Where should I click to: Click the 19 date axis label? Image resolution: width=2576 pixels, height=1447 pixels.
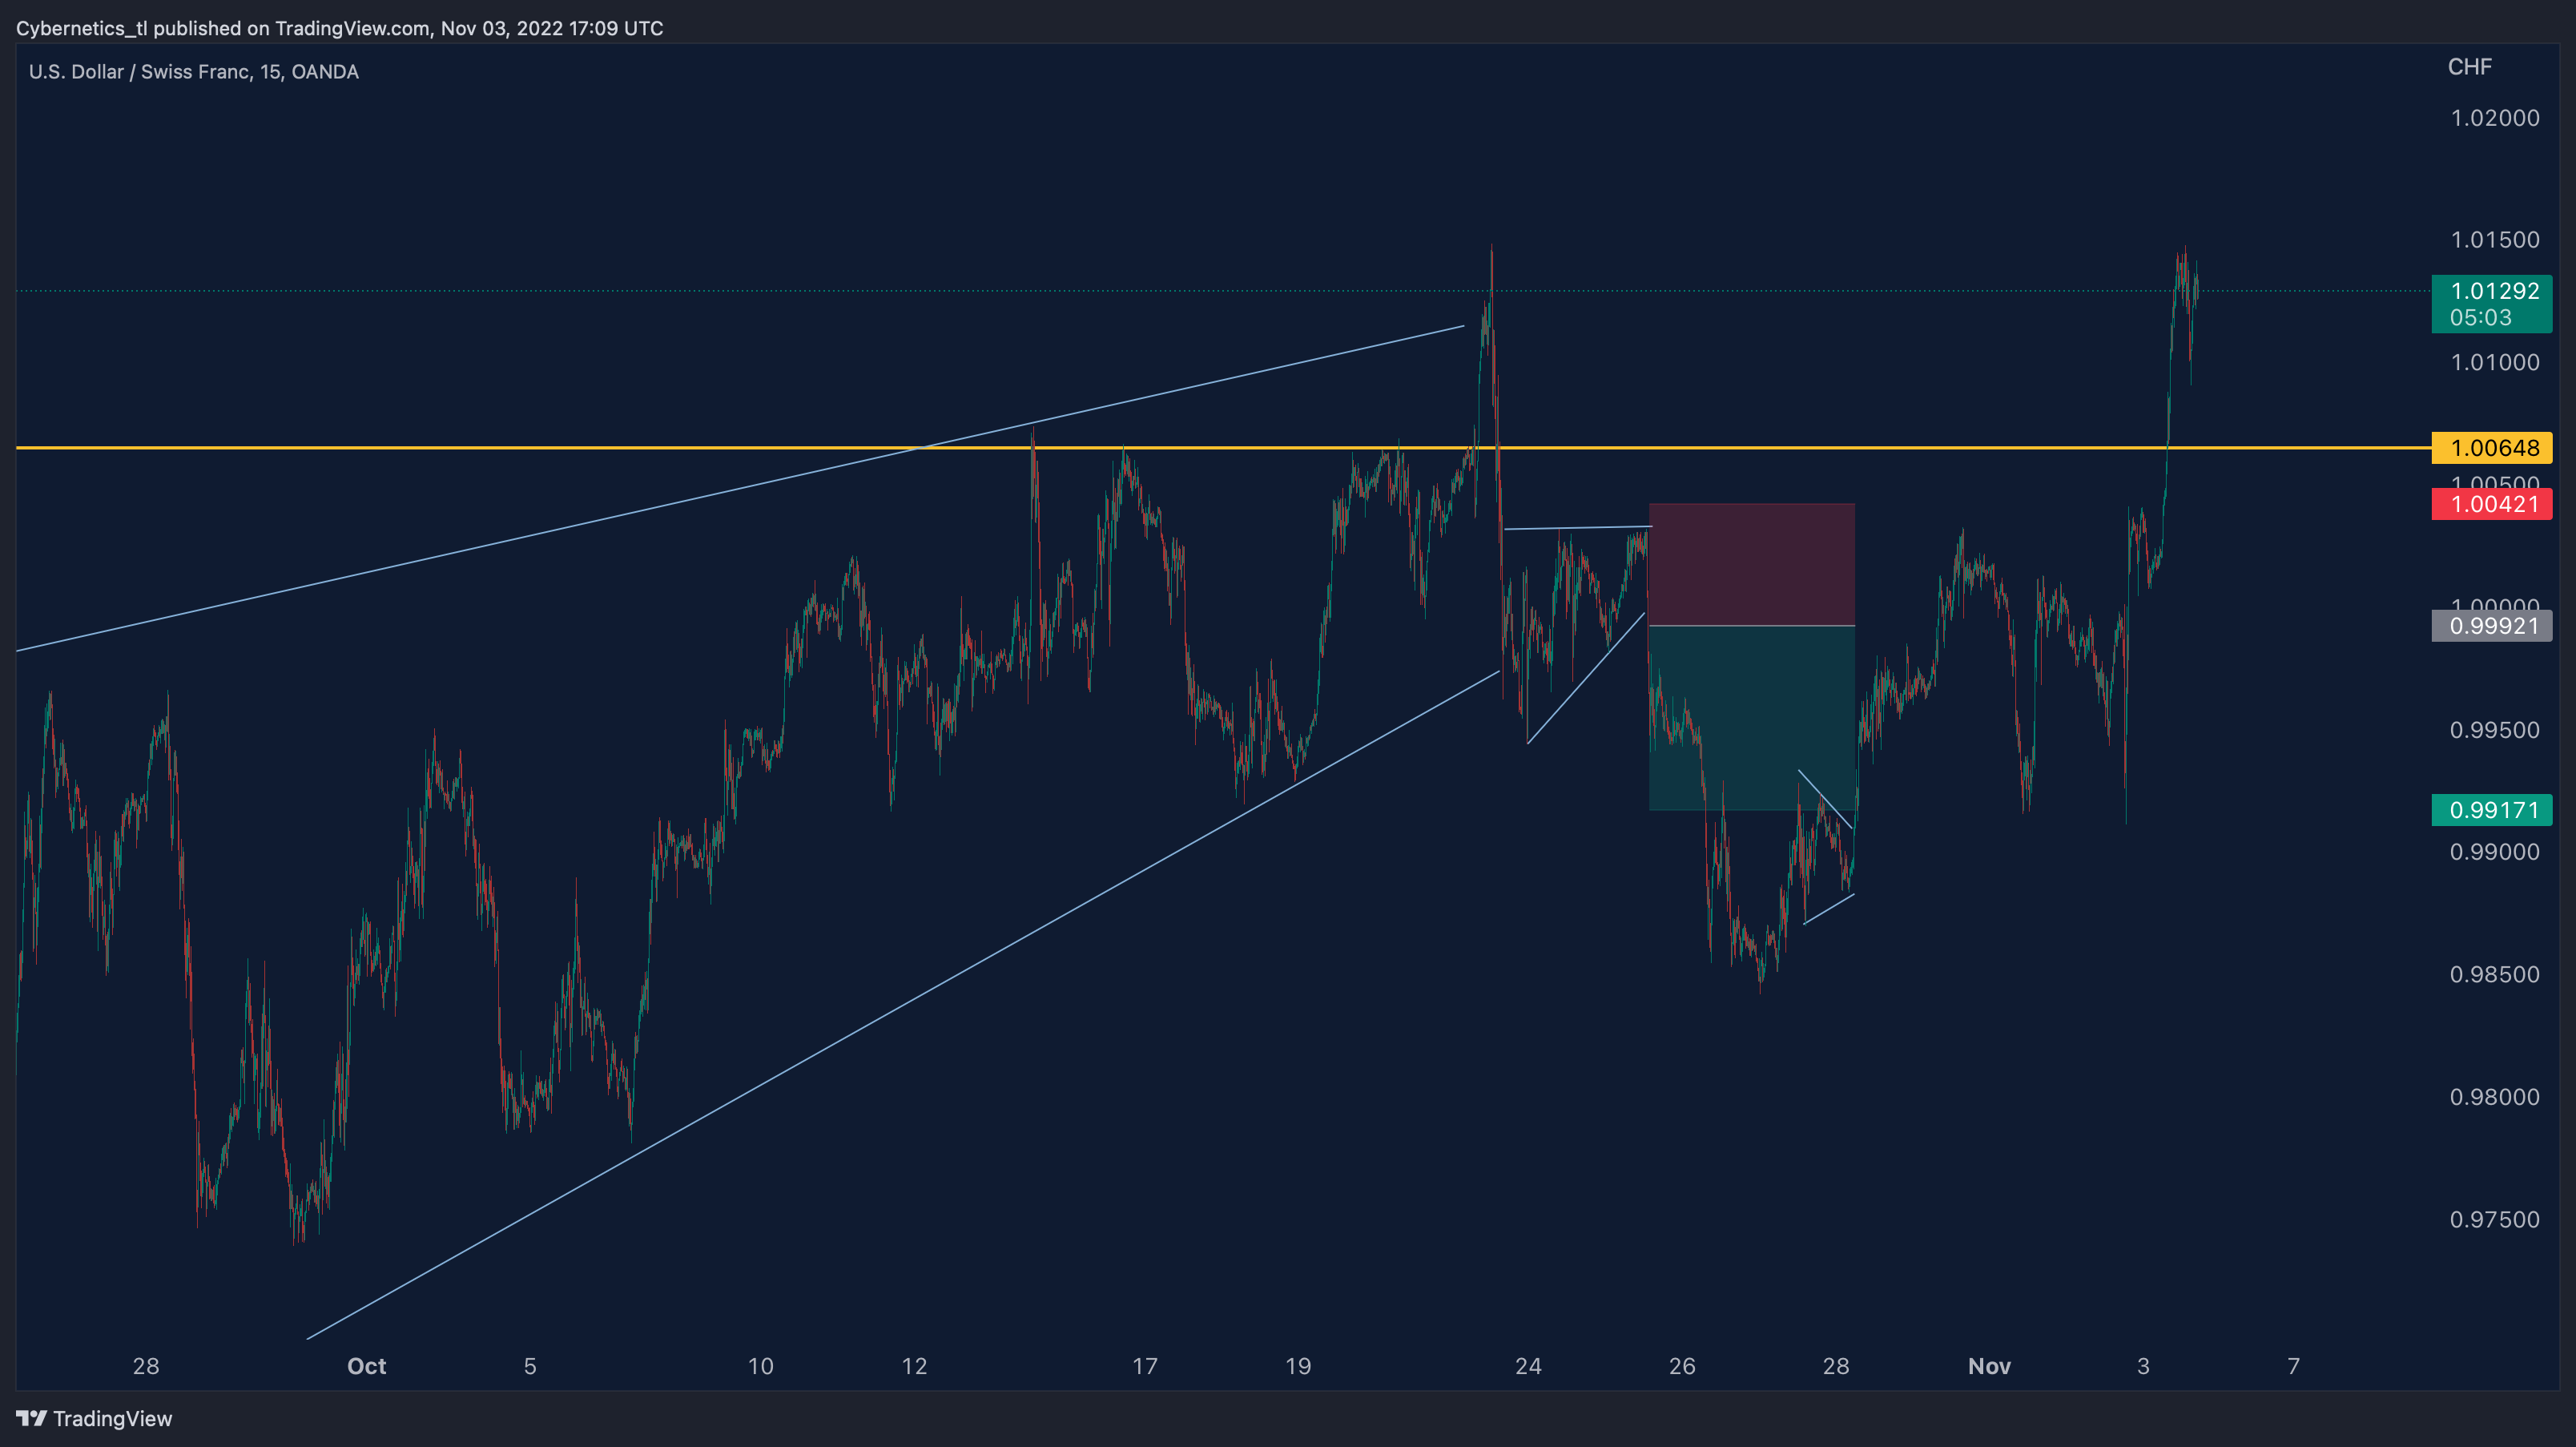pos(1298,1366)
